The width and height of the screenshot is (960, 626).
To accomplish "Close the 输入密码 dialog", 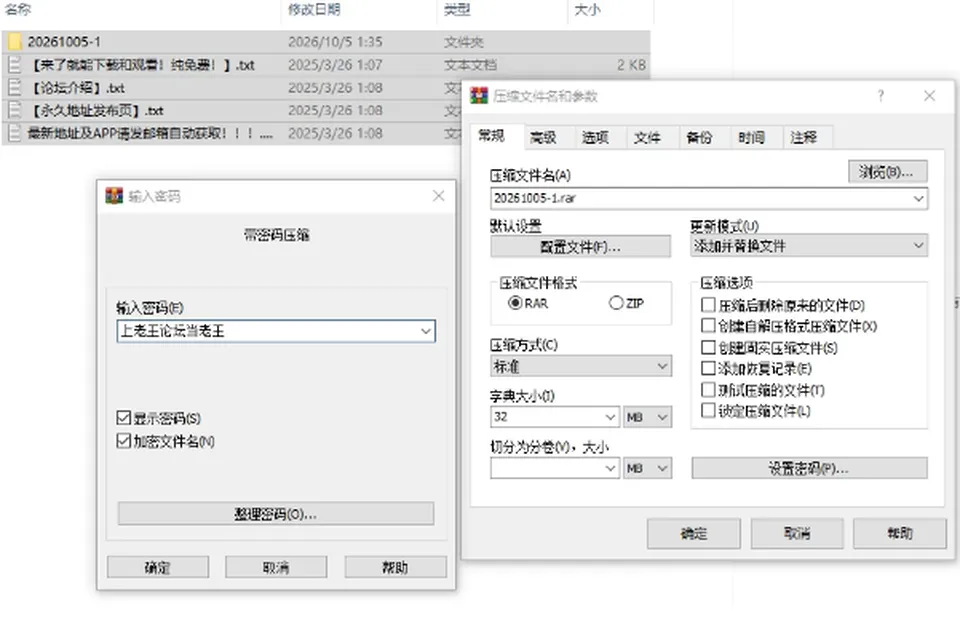I will [438, 196].
